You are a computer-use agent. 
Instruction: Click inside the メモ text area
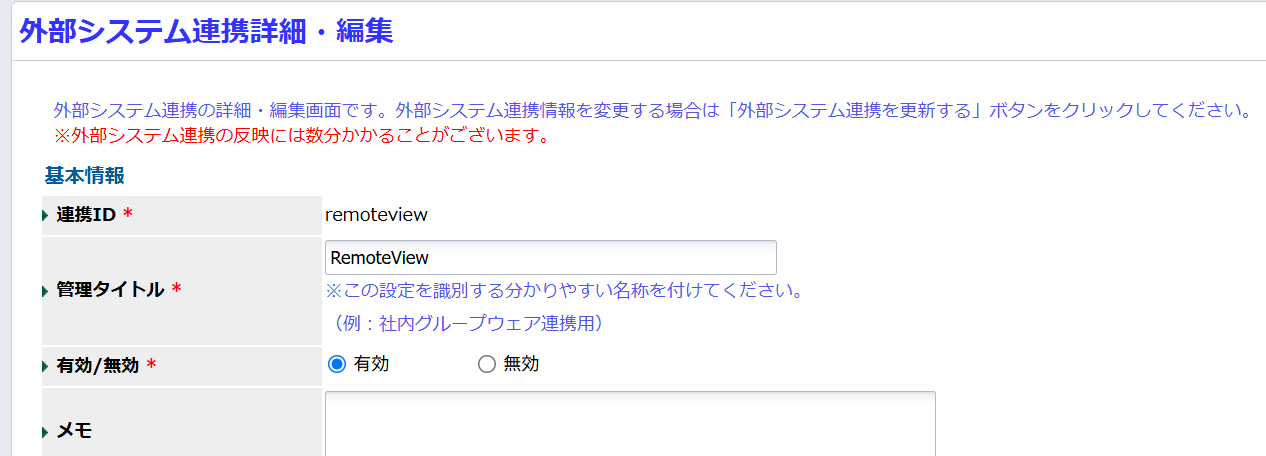pyautogui.click(x=630, y=424)
